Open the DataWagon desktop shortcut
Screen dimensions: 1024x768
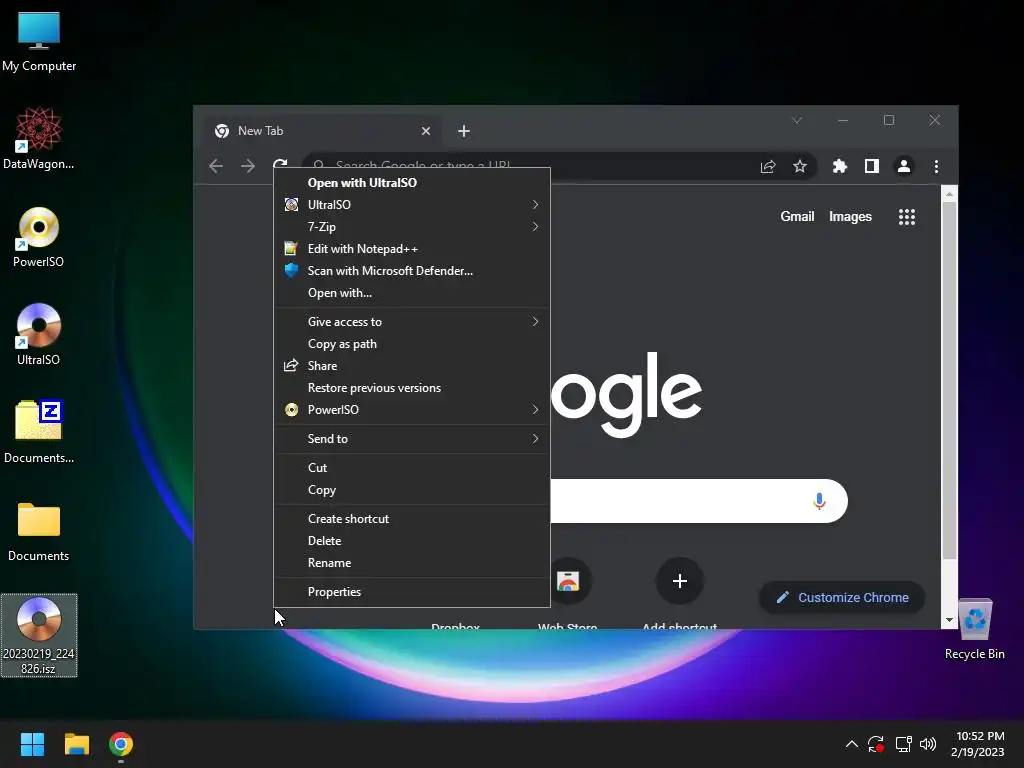pos(39,138)
